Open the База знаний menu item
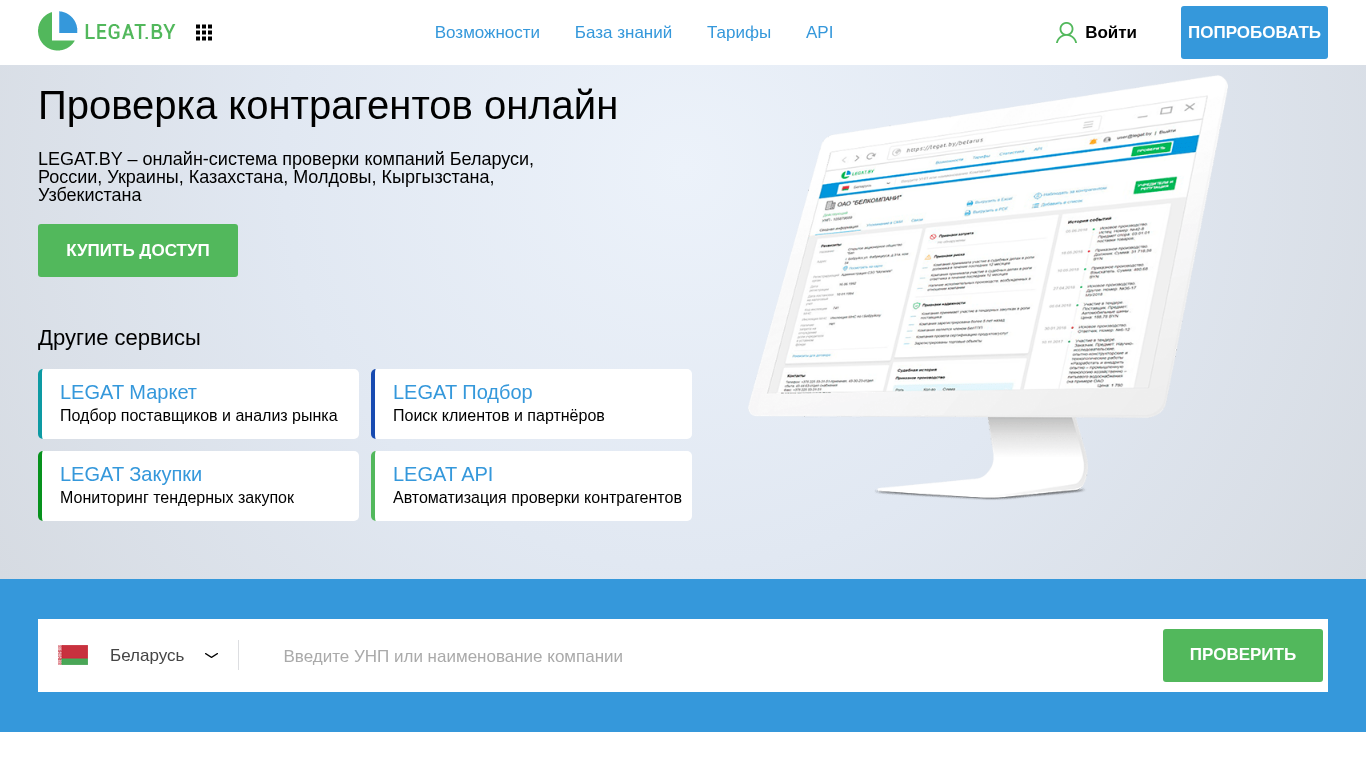Image resolution: width=1366 pixels, height=768 pixels. tap(623, 33)
